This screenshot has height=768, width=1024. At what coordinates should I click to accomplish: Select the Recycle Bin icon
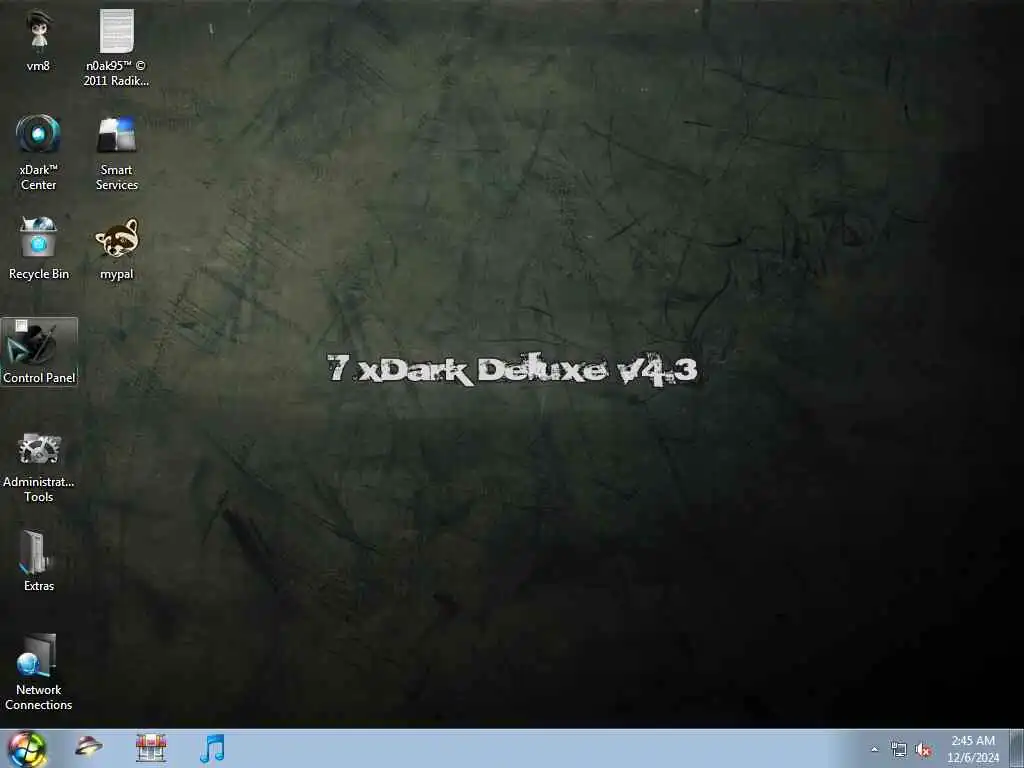pos(39,248)
